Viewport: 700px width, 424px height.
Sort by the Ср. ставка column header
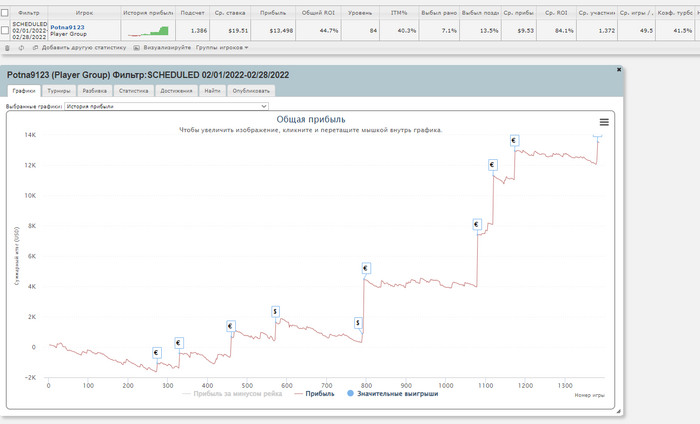[230, 13]
